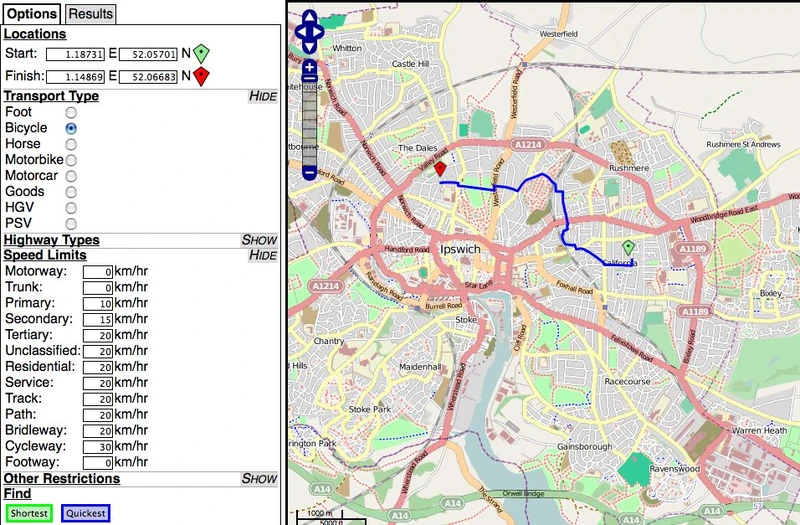Pan the map north with up arrow
The height and width of the screenshot is (525, 800).
[x=310, y=17]
